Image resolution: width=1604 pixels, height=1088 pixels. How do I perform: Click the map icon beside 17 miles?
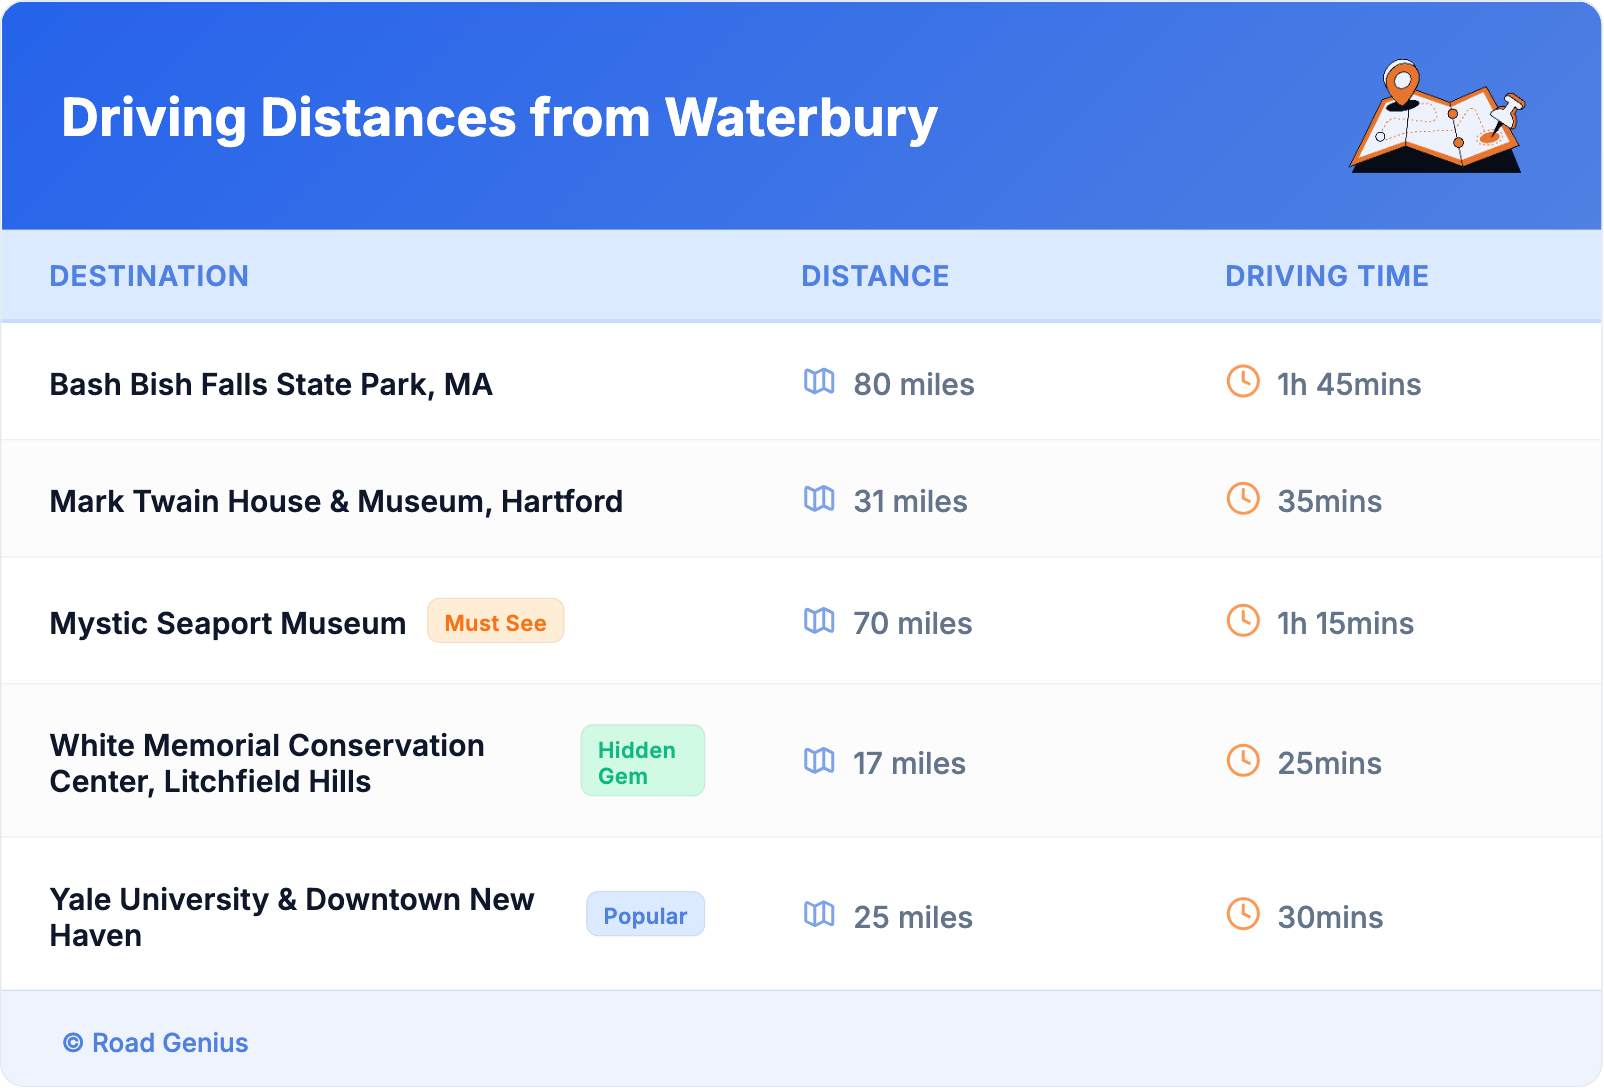(819, 761)
